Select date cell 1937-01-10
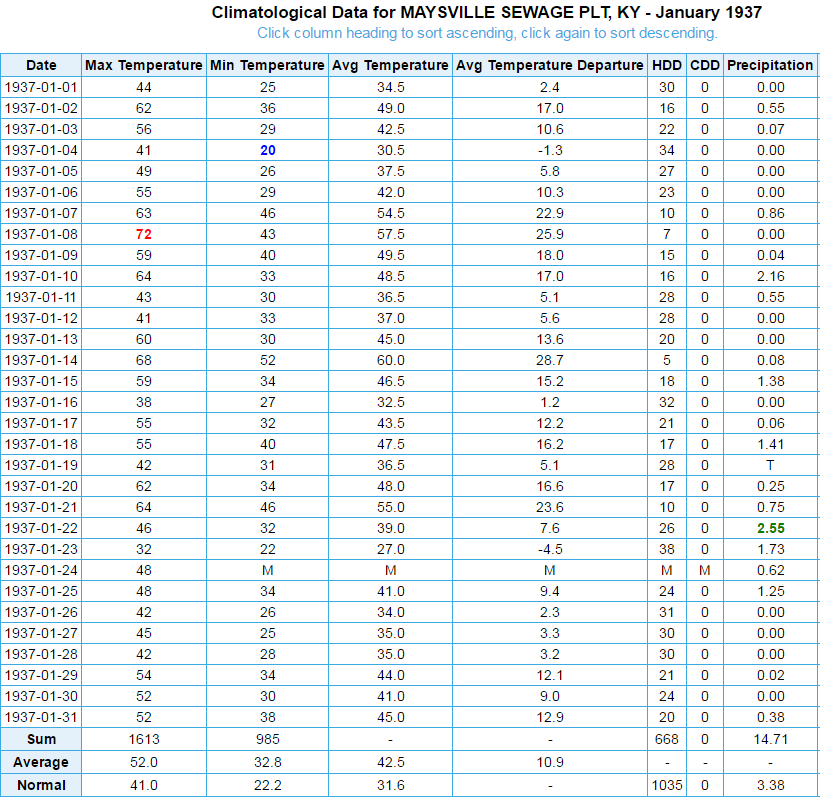 click(x=41, y=276)
